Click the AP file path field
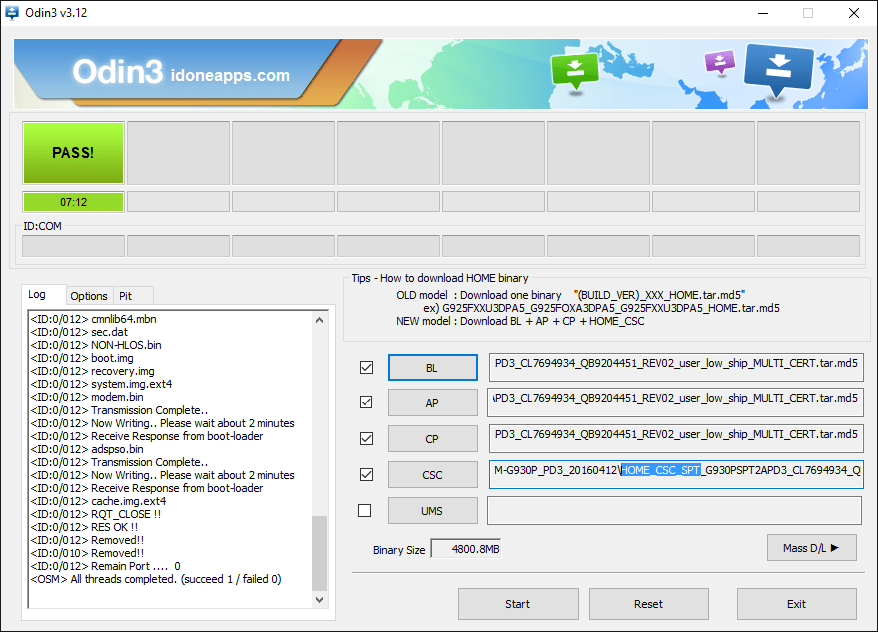The image size is (878, 632). (675, 402)
